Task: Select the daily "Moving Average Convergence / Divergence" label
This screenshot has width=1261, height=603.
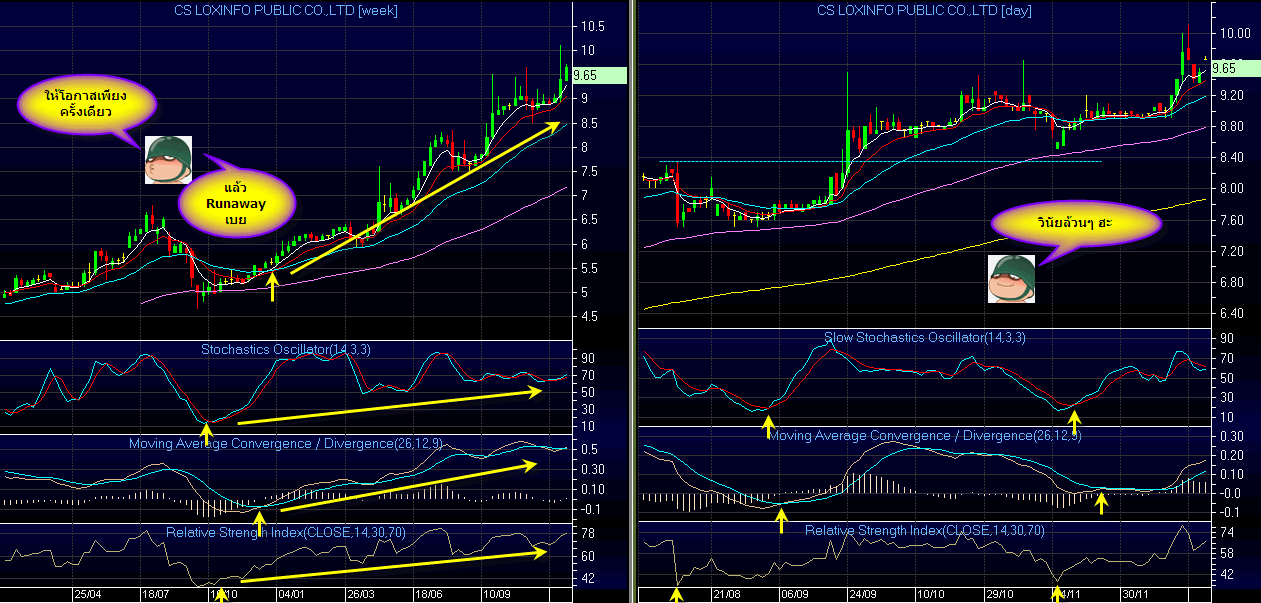Action: pyautogui.click(x=924, y=436)
